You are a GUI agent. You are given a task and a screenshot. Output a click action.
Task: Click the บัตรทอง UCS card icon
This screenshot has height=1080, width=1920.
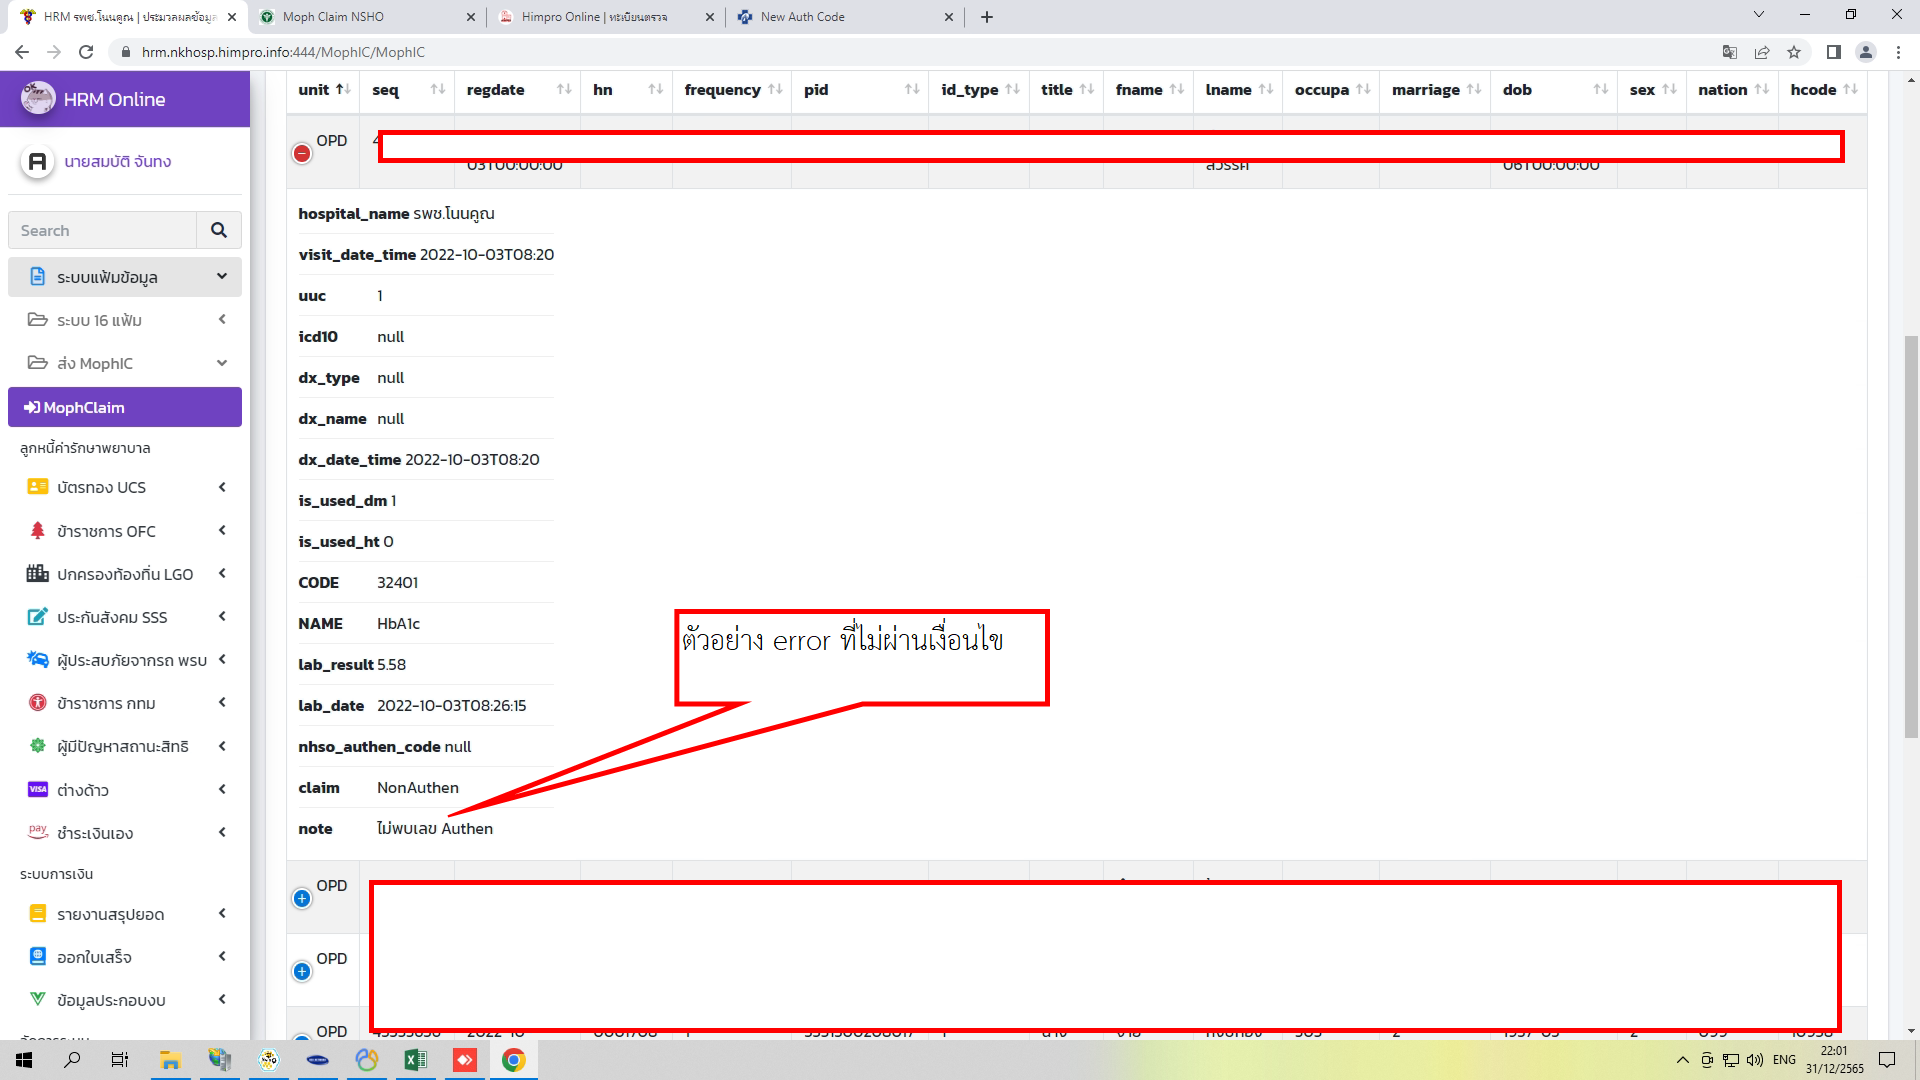tap(38, 487)
